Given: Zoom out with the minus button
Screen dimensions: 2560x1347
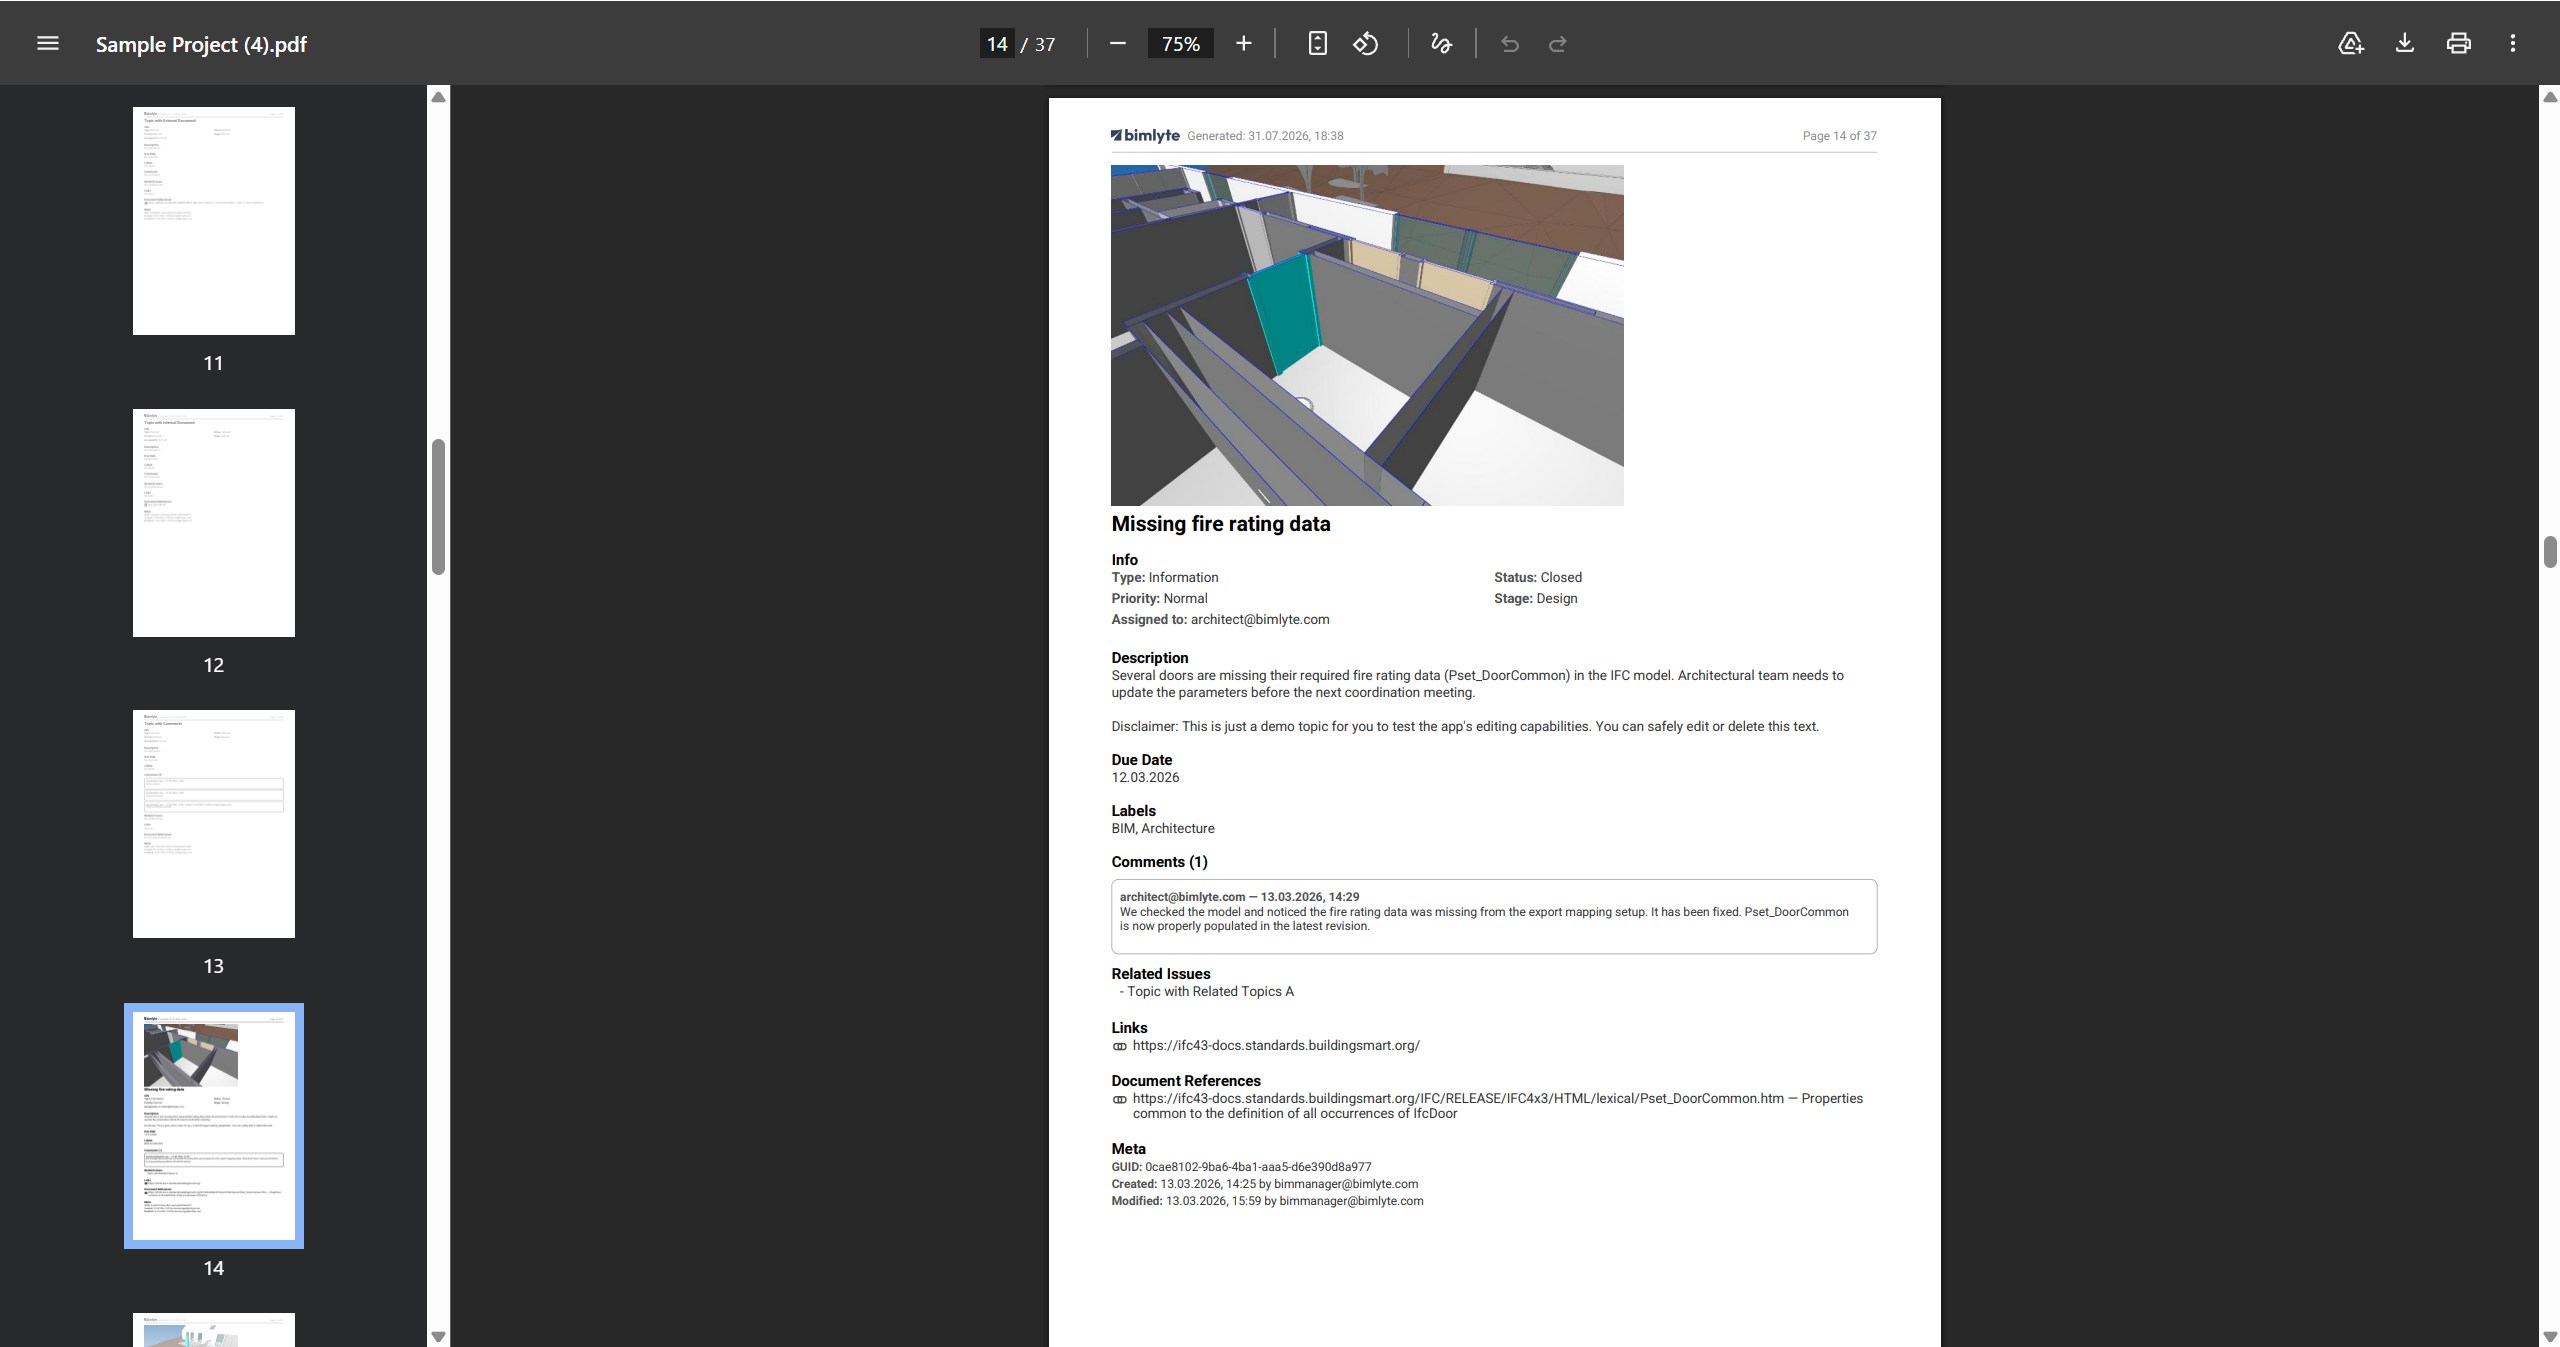Looking at the screenshot, I should click(1118, 43).
